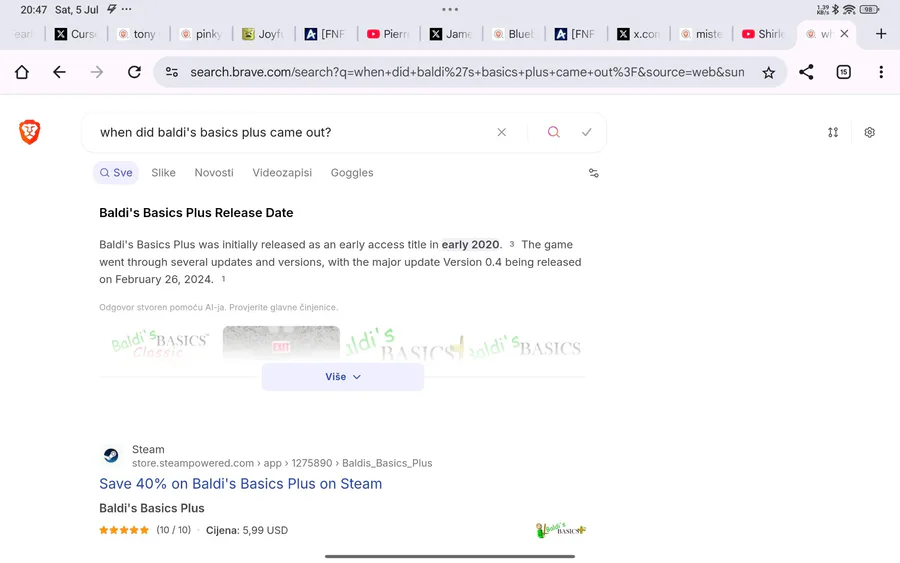
Task: Select the Novosti results category
Action: pyautogui.click(x=214, y=173)
